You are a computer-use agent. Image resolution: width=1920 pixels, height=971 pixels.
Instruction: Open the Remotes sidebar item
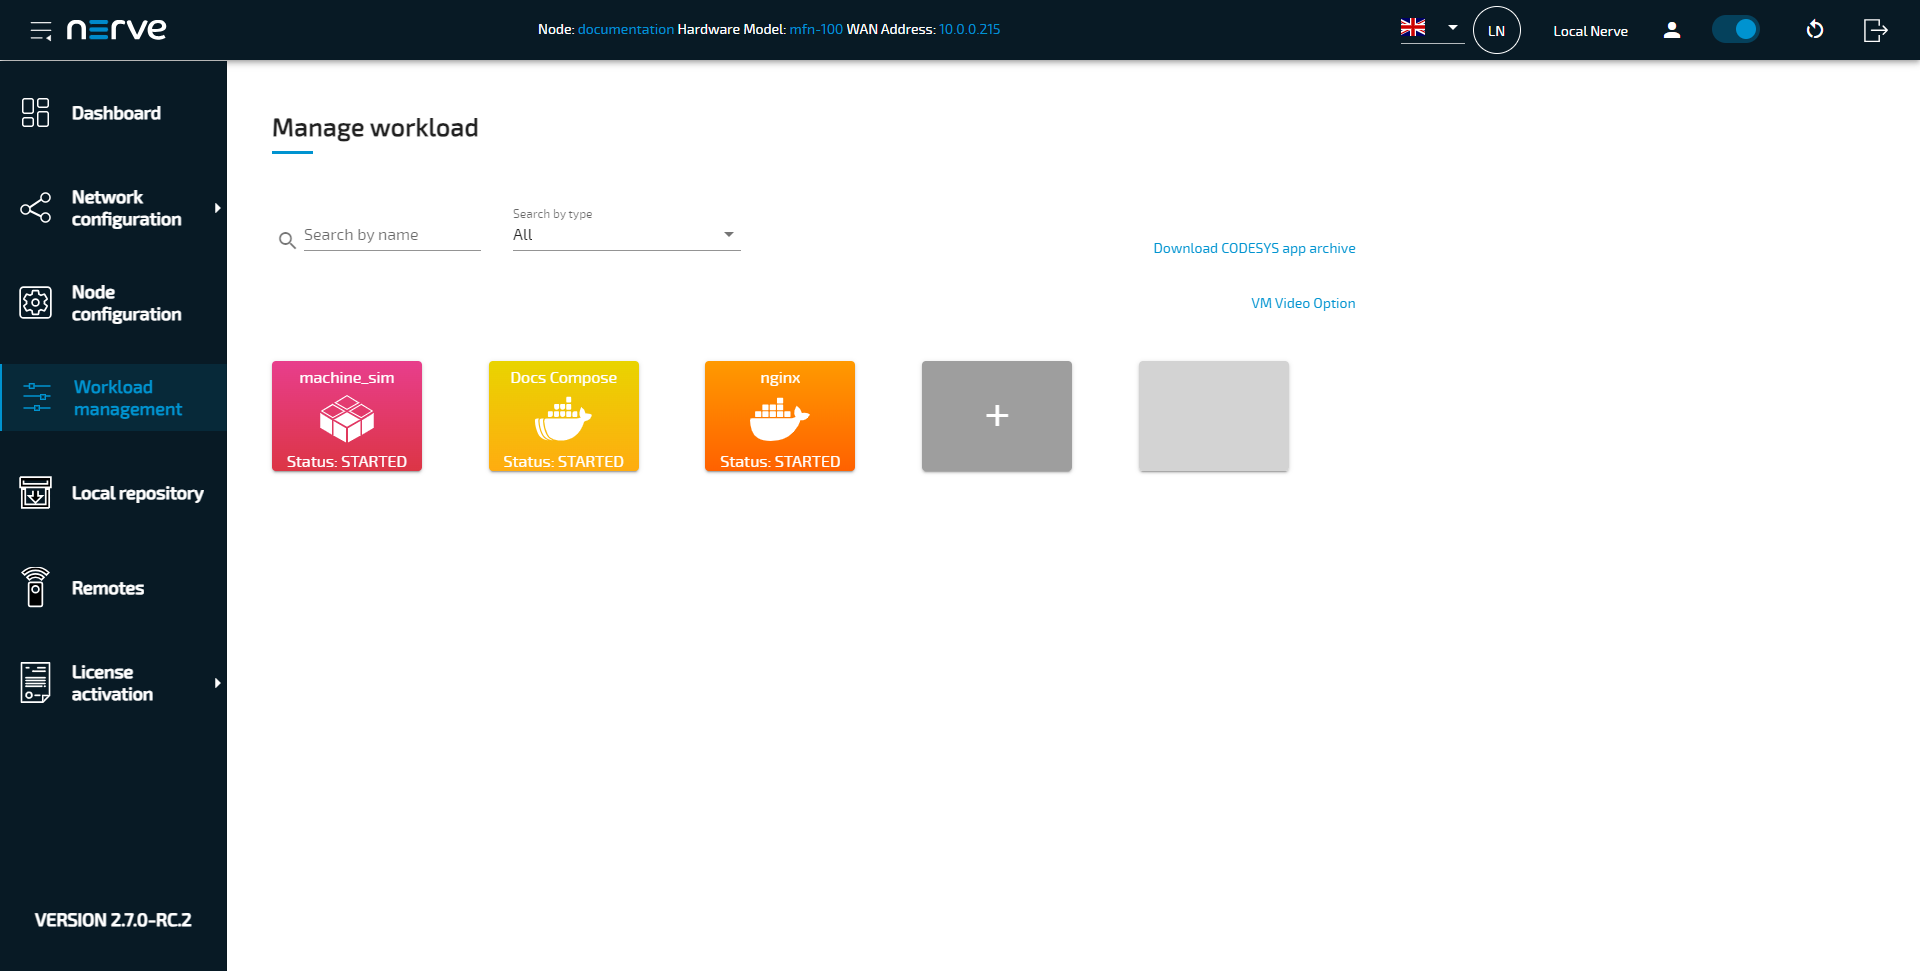[107, 588]
